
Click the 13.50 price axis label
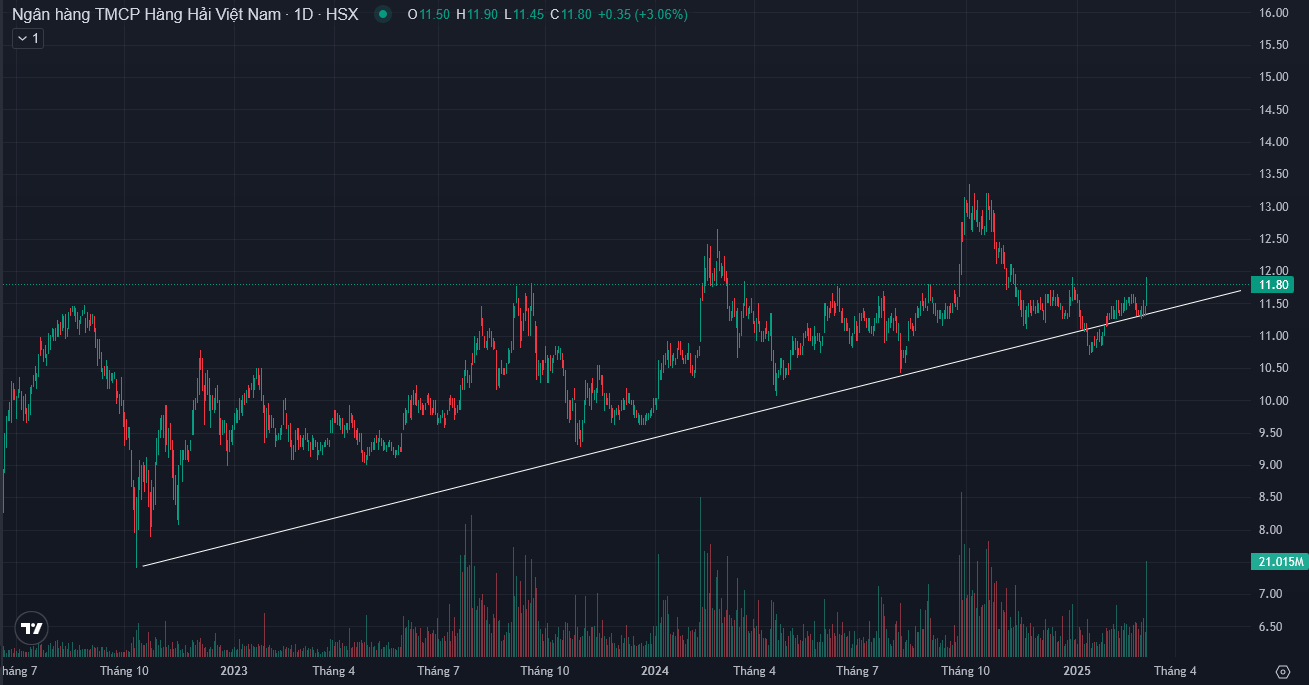point(1272,174)
